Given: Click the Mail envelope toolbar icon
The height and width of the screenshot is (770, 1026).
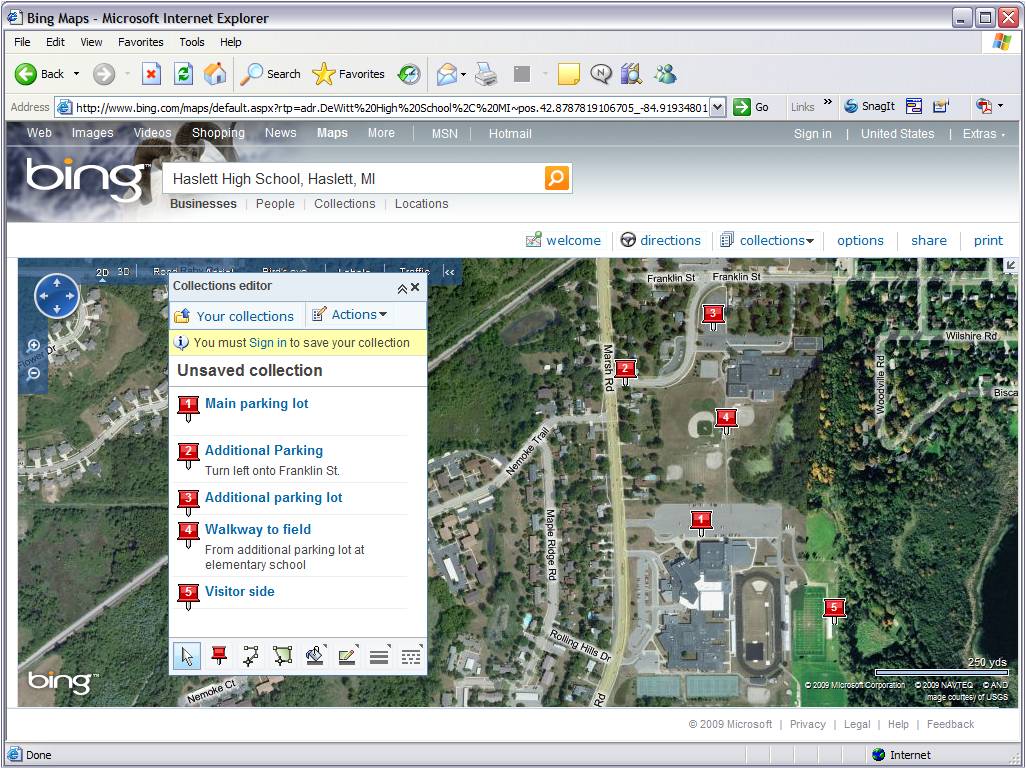Looking at the screenshot, I should (447, 74).
